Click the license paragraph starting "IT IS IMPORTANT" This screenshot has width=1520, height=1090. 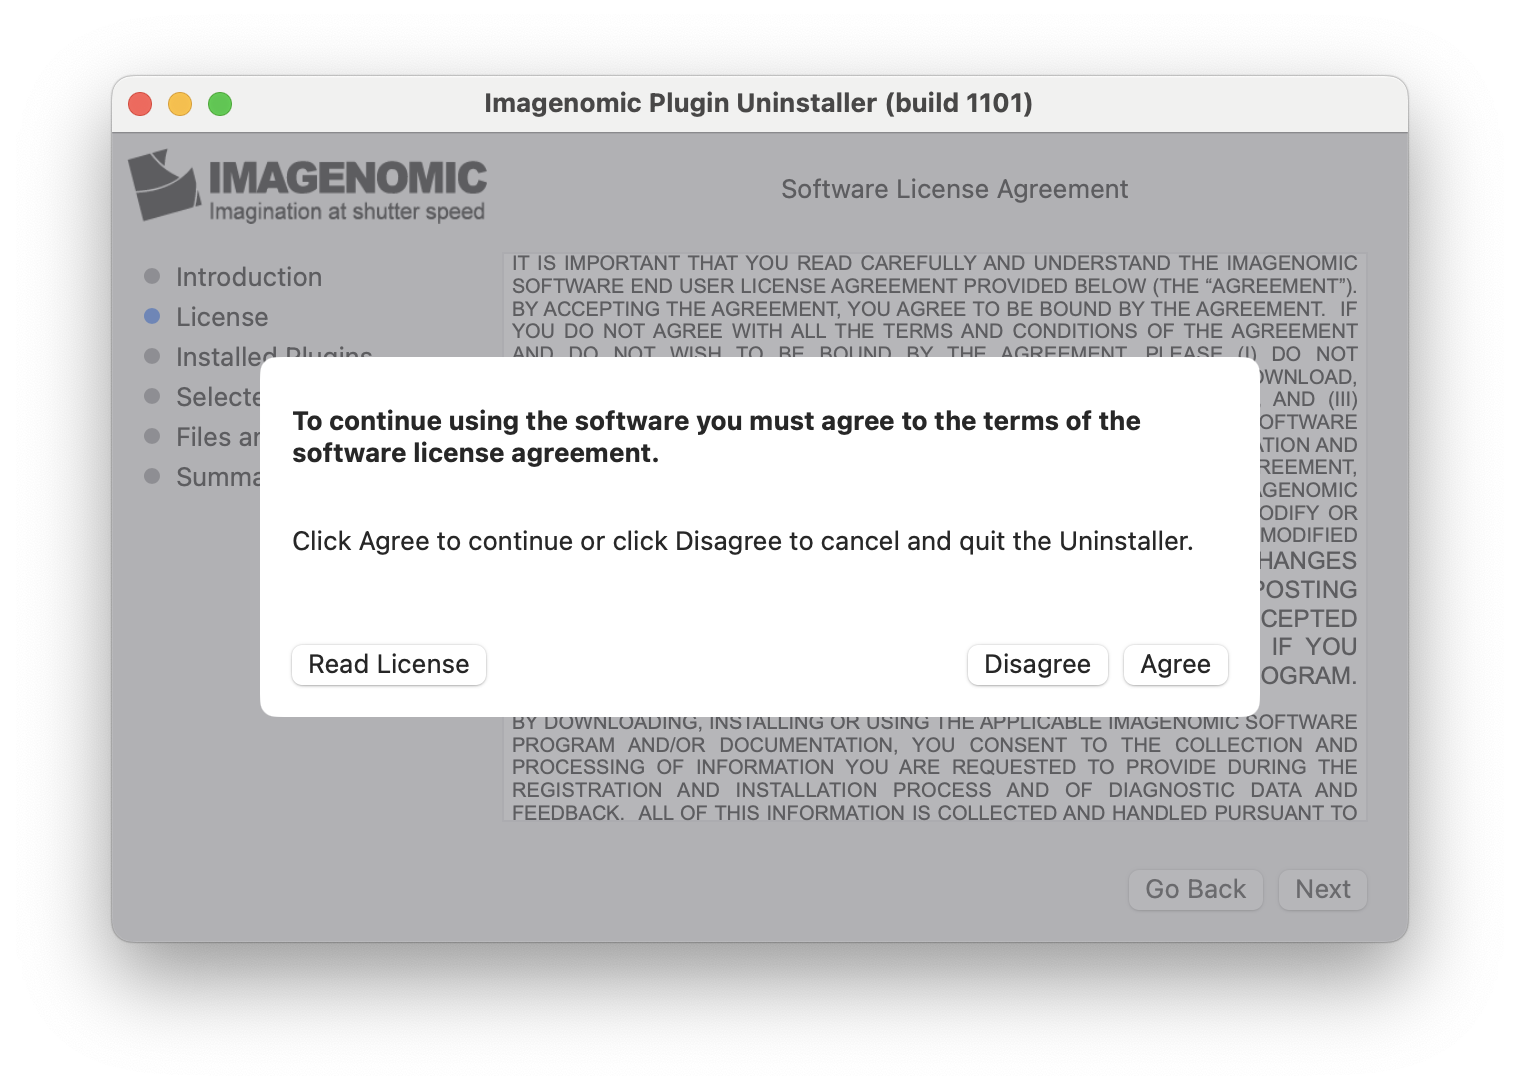(x=935, y=308)
